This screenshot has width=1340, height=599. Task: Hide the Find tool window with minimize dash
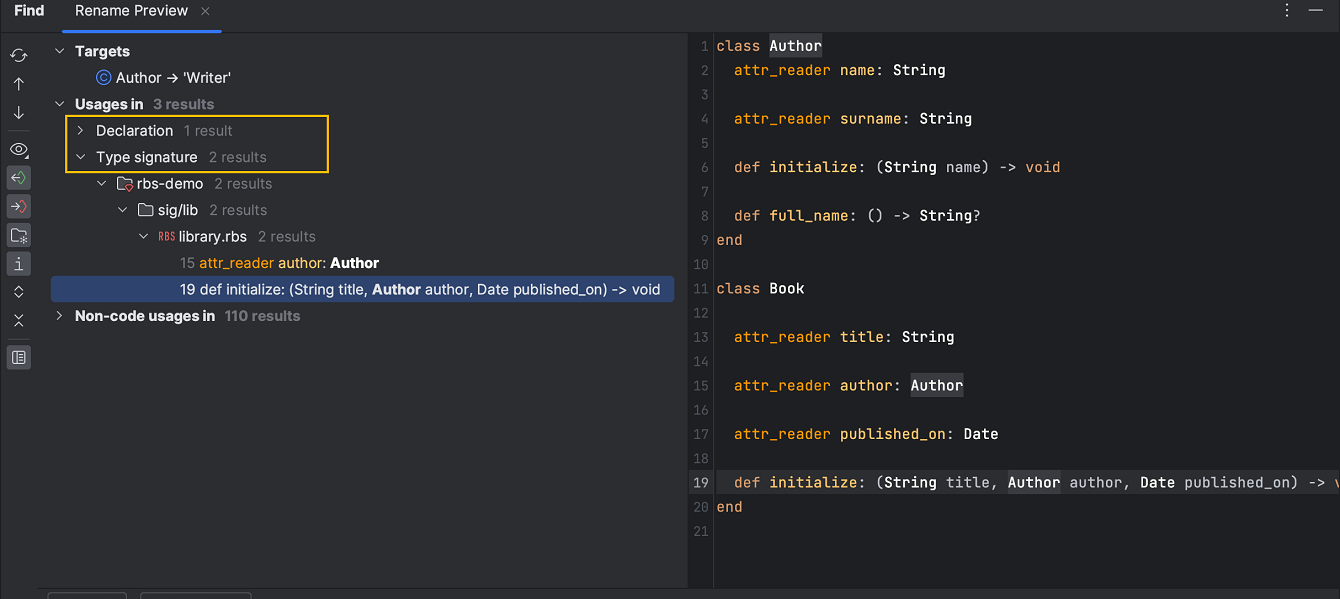(1315, 10)
